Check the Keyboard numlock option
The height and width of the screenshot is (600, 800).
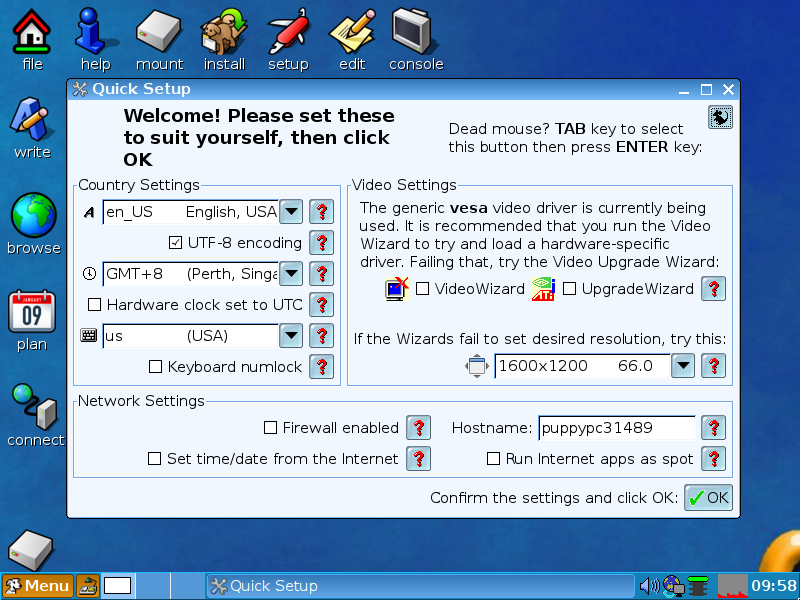tap(155, 367)
